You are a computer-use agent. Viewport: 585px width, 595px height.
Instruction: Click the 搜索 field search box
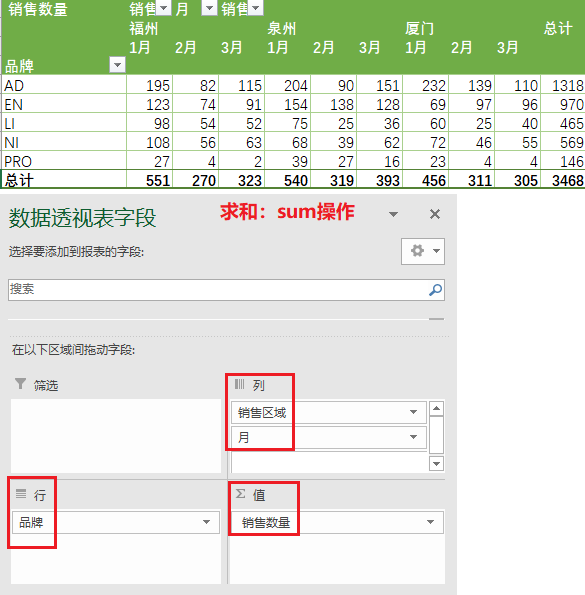226,290
